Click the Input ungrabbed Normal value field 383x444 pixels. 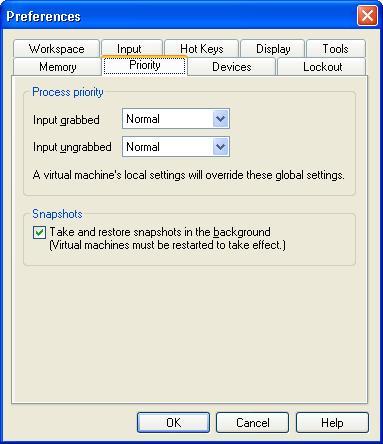coord(176,147)
